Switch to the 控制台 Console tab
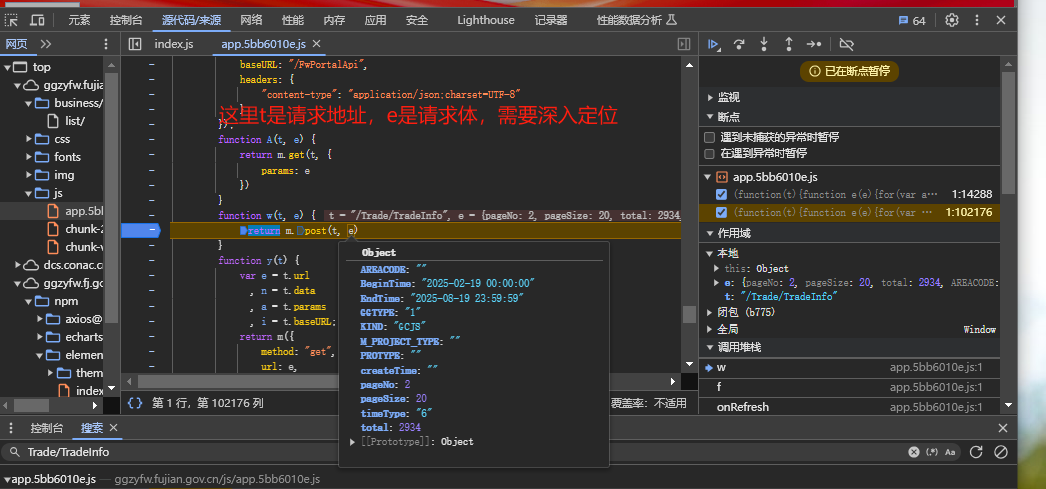The image size is (1046, 489). click(125, 20)
